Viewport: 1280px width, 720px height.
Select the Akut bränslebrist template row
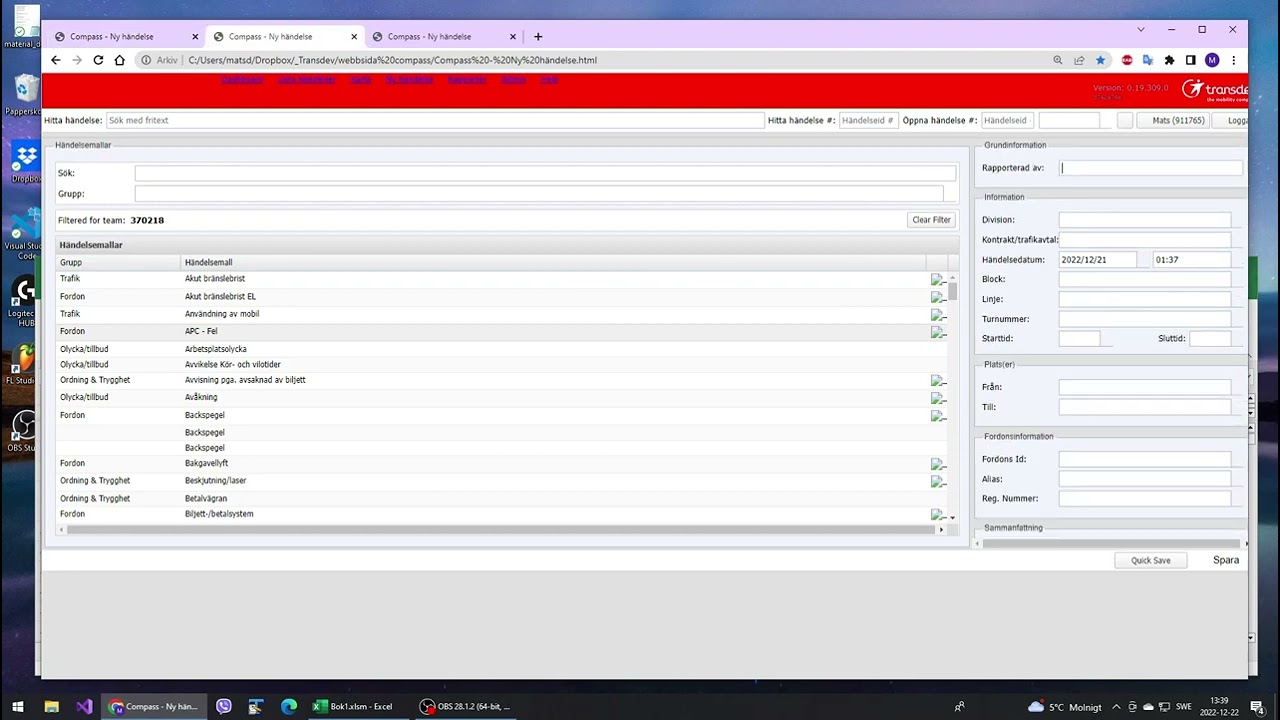502,279
